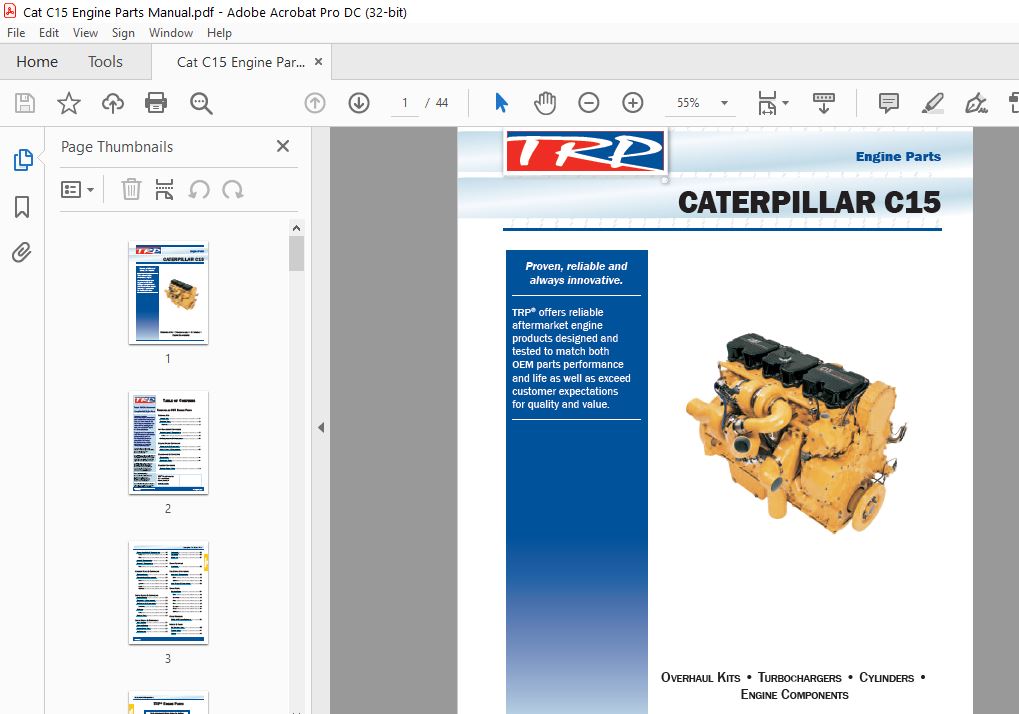This screenshot has height=714, width=1019.
Task: Rotate page clockwise
Action: (x=233, y=190)
